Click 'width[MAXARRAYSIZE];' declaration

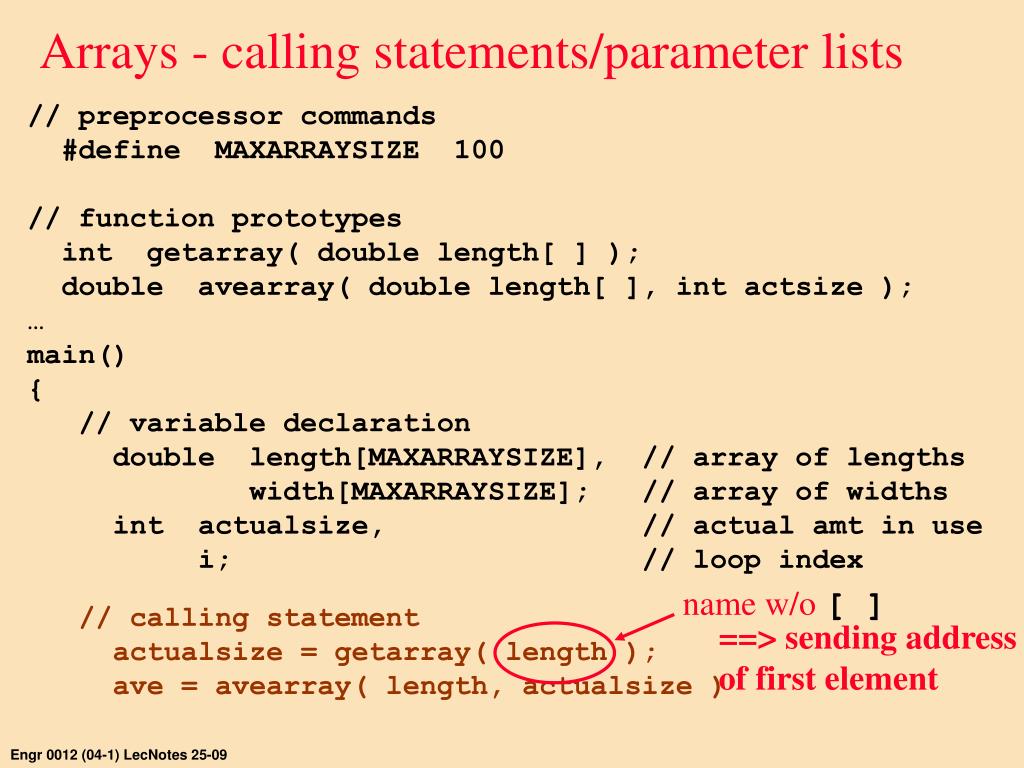[x=419, y=491]
